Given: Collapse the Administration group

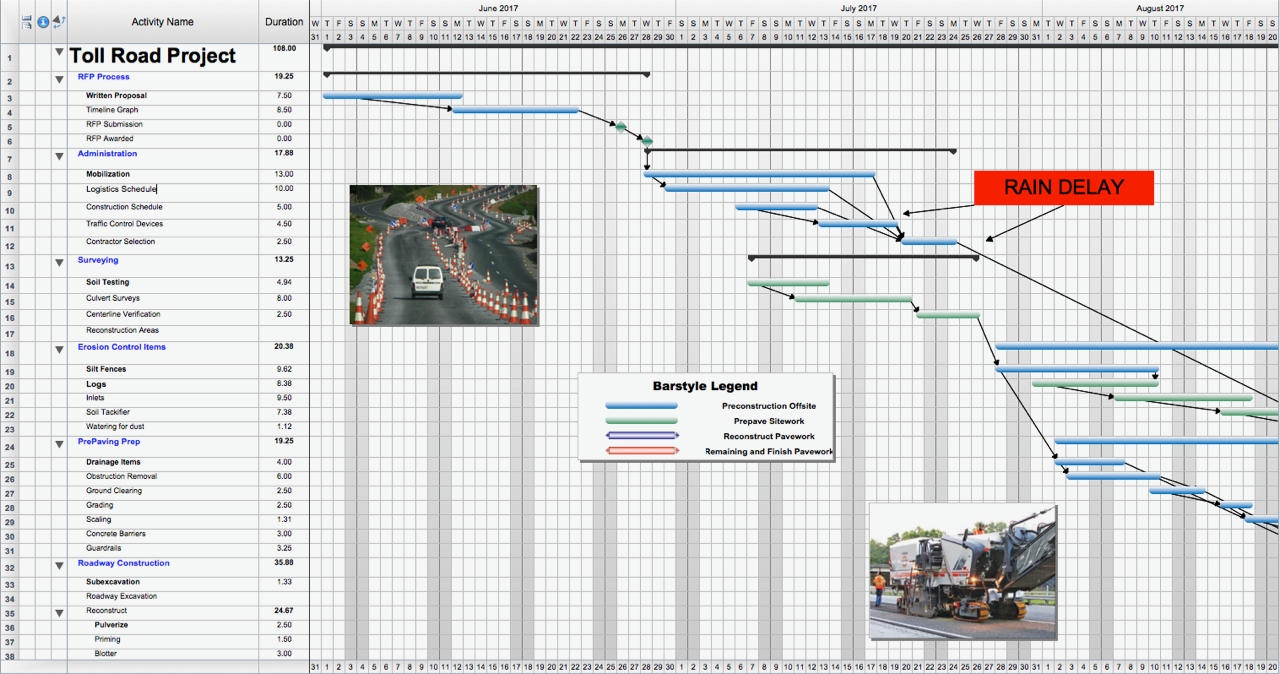Looking at the screenshot, I should coord(59,156).
